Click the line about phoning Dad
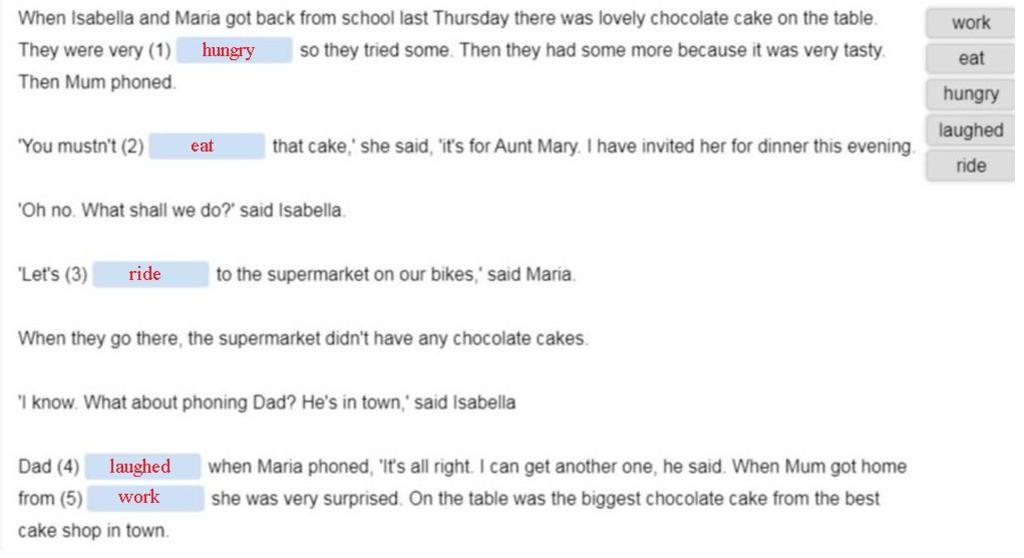This screenshot has height=558, width=1024. tap(266, 402)
